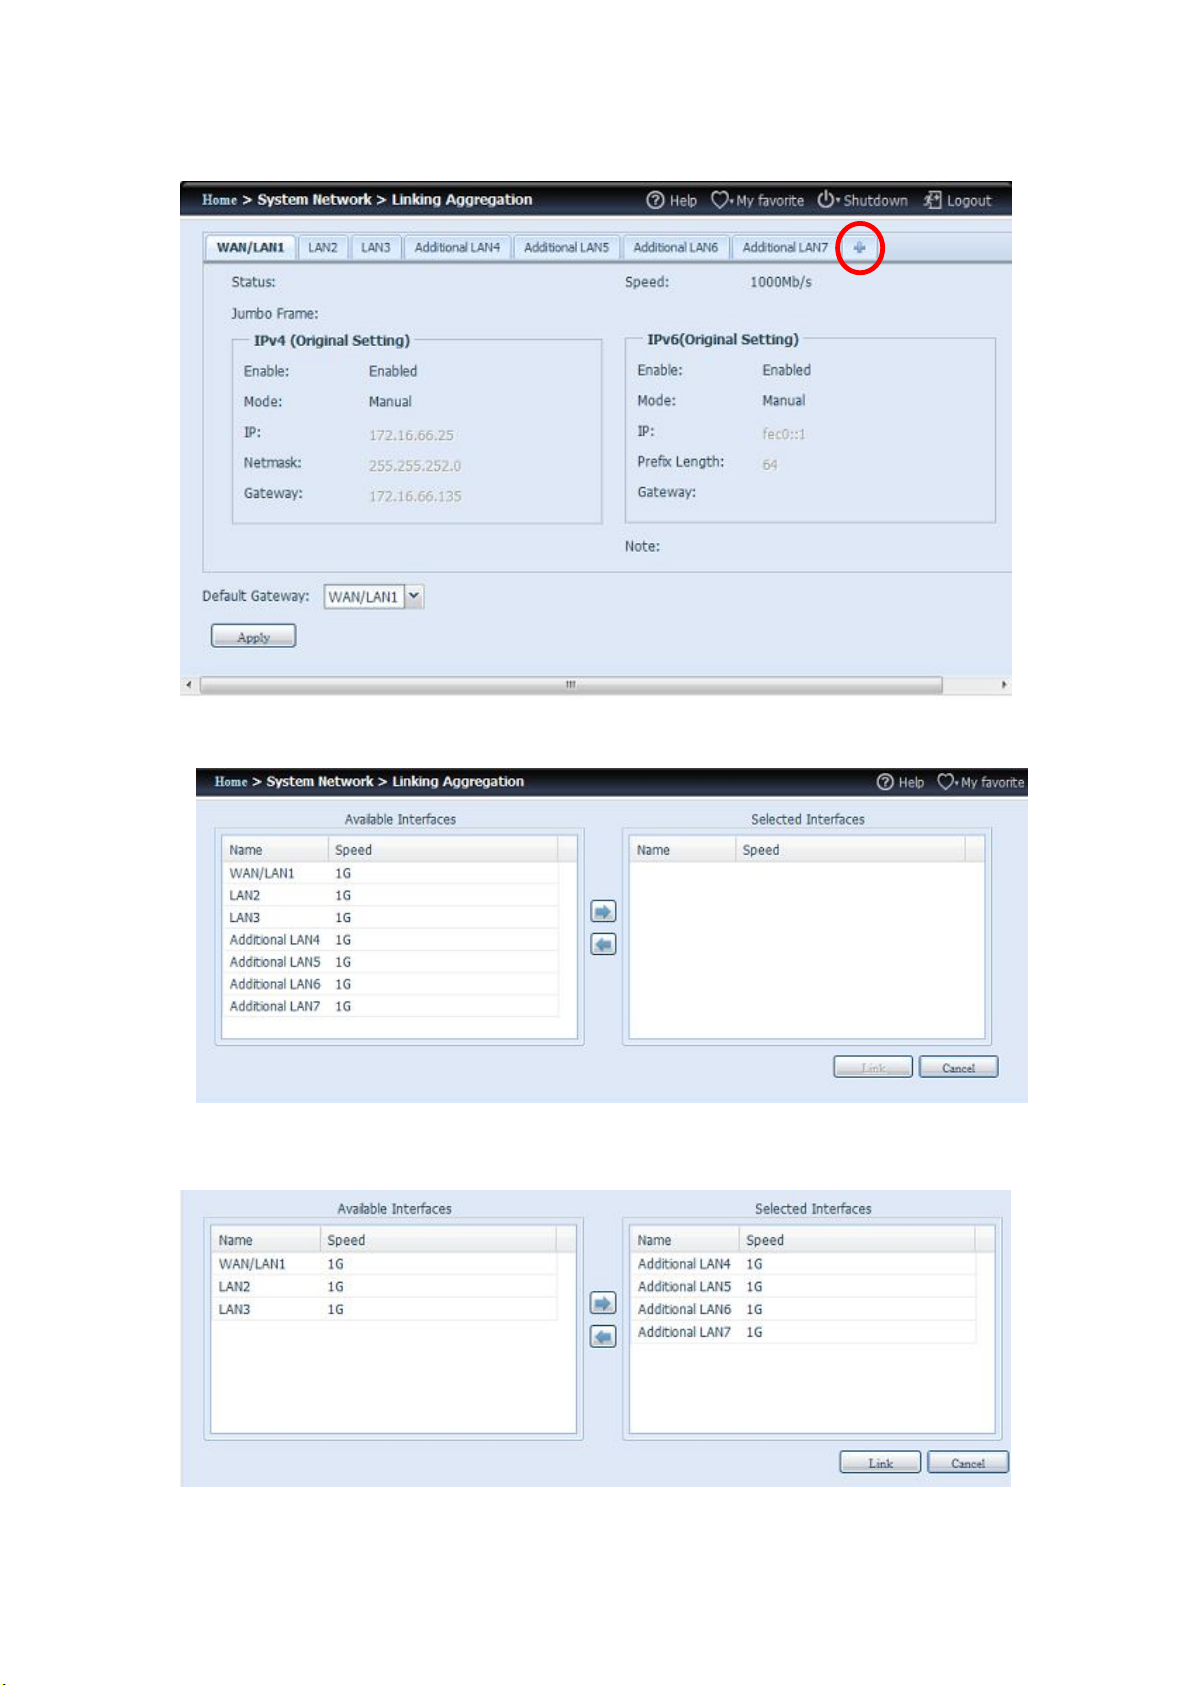Click the Name column header in the middle Selected Interfaces
Screen dimensions: 1191x1685
683,850
